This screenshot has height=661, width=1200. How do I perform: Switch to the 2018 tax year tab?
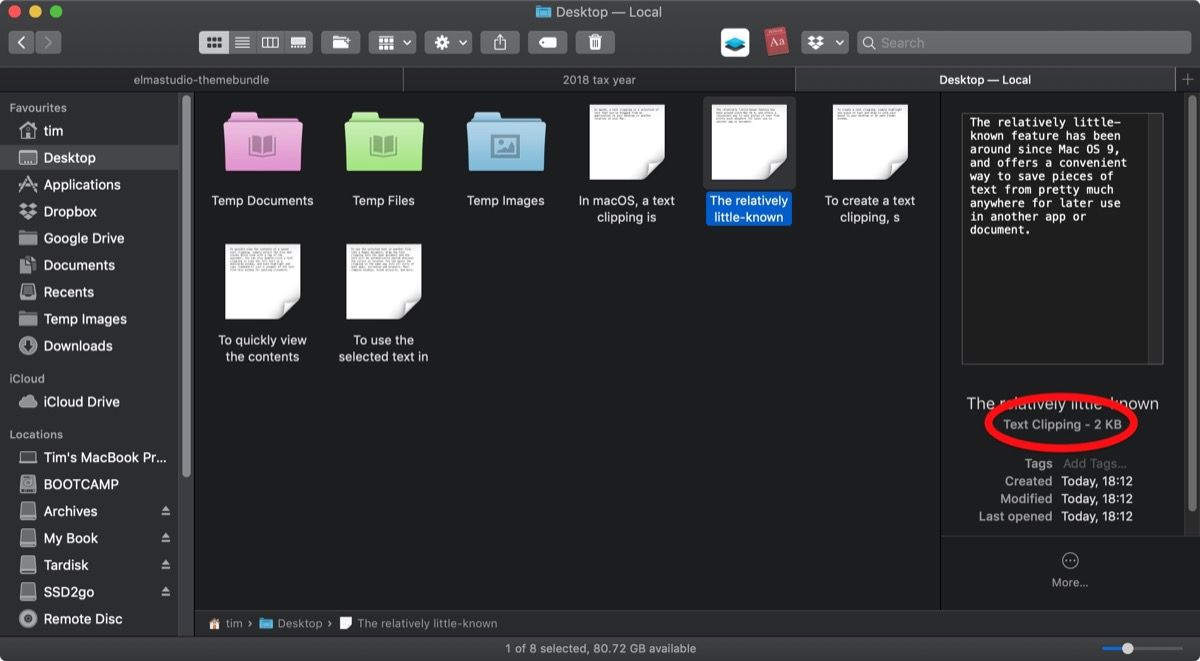click(x=599, y=80)
